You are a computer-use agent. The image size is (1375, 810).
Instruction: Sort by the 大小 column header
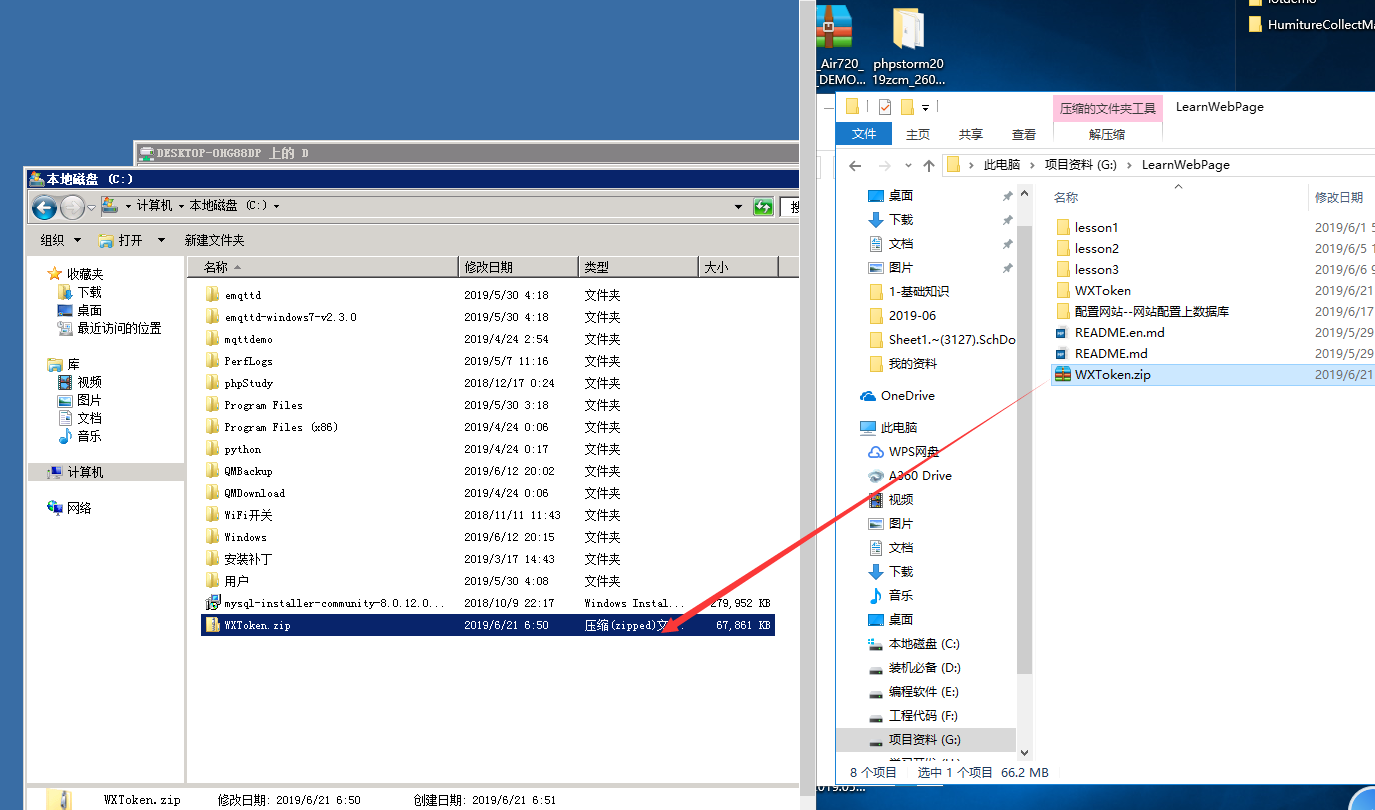(x=736, y=267)
